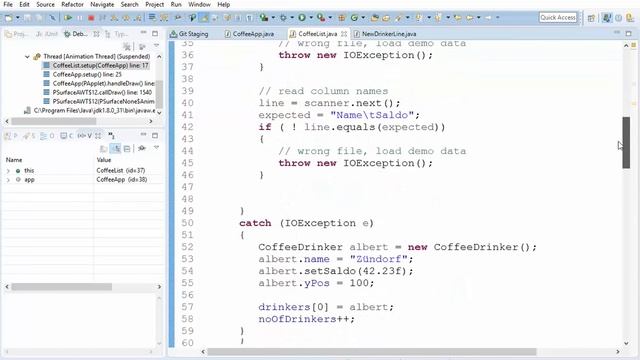Expand the 'this' variable row
The image size is (640, 360).
point(8,171)
